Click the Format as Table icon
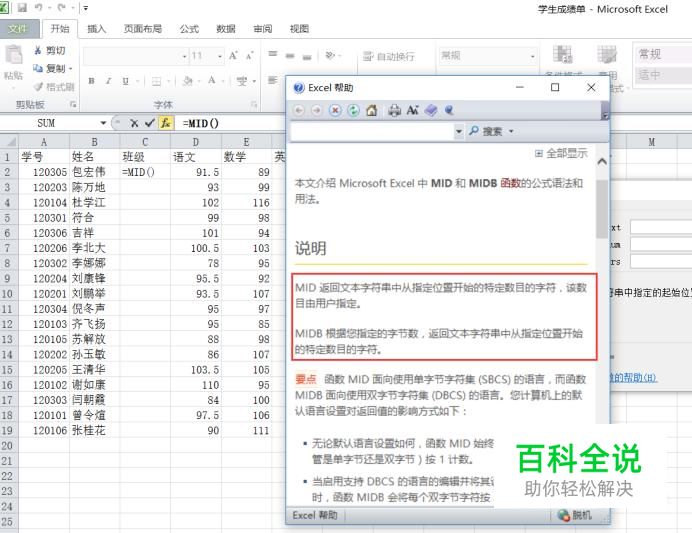 click(x=607, y=54)
